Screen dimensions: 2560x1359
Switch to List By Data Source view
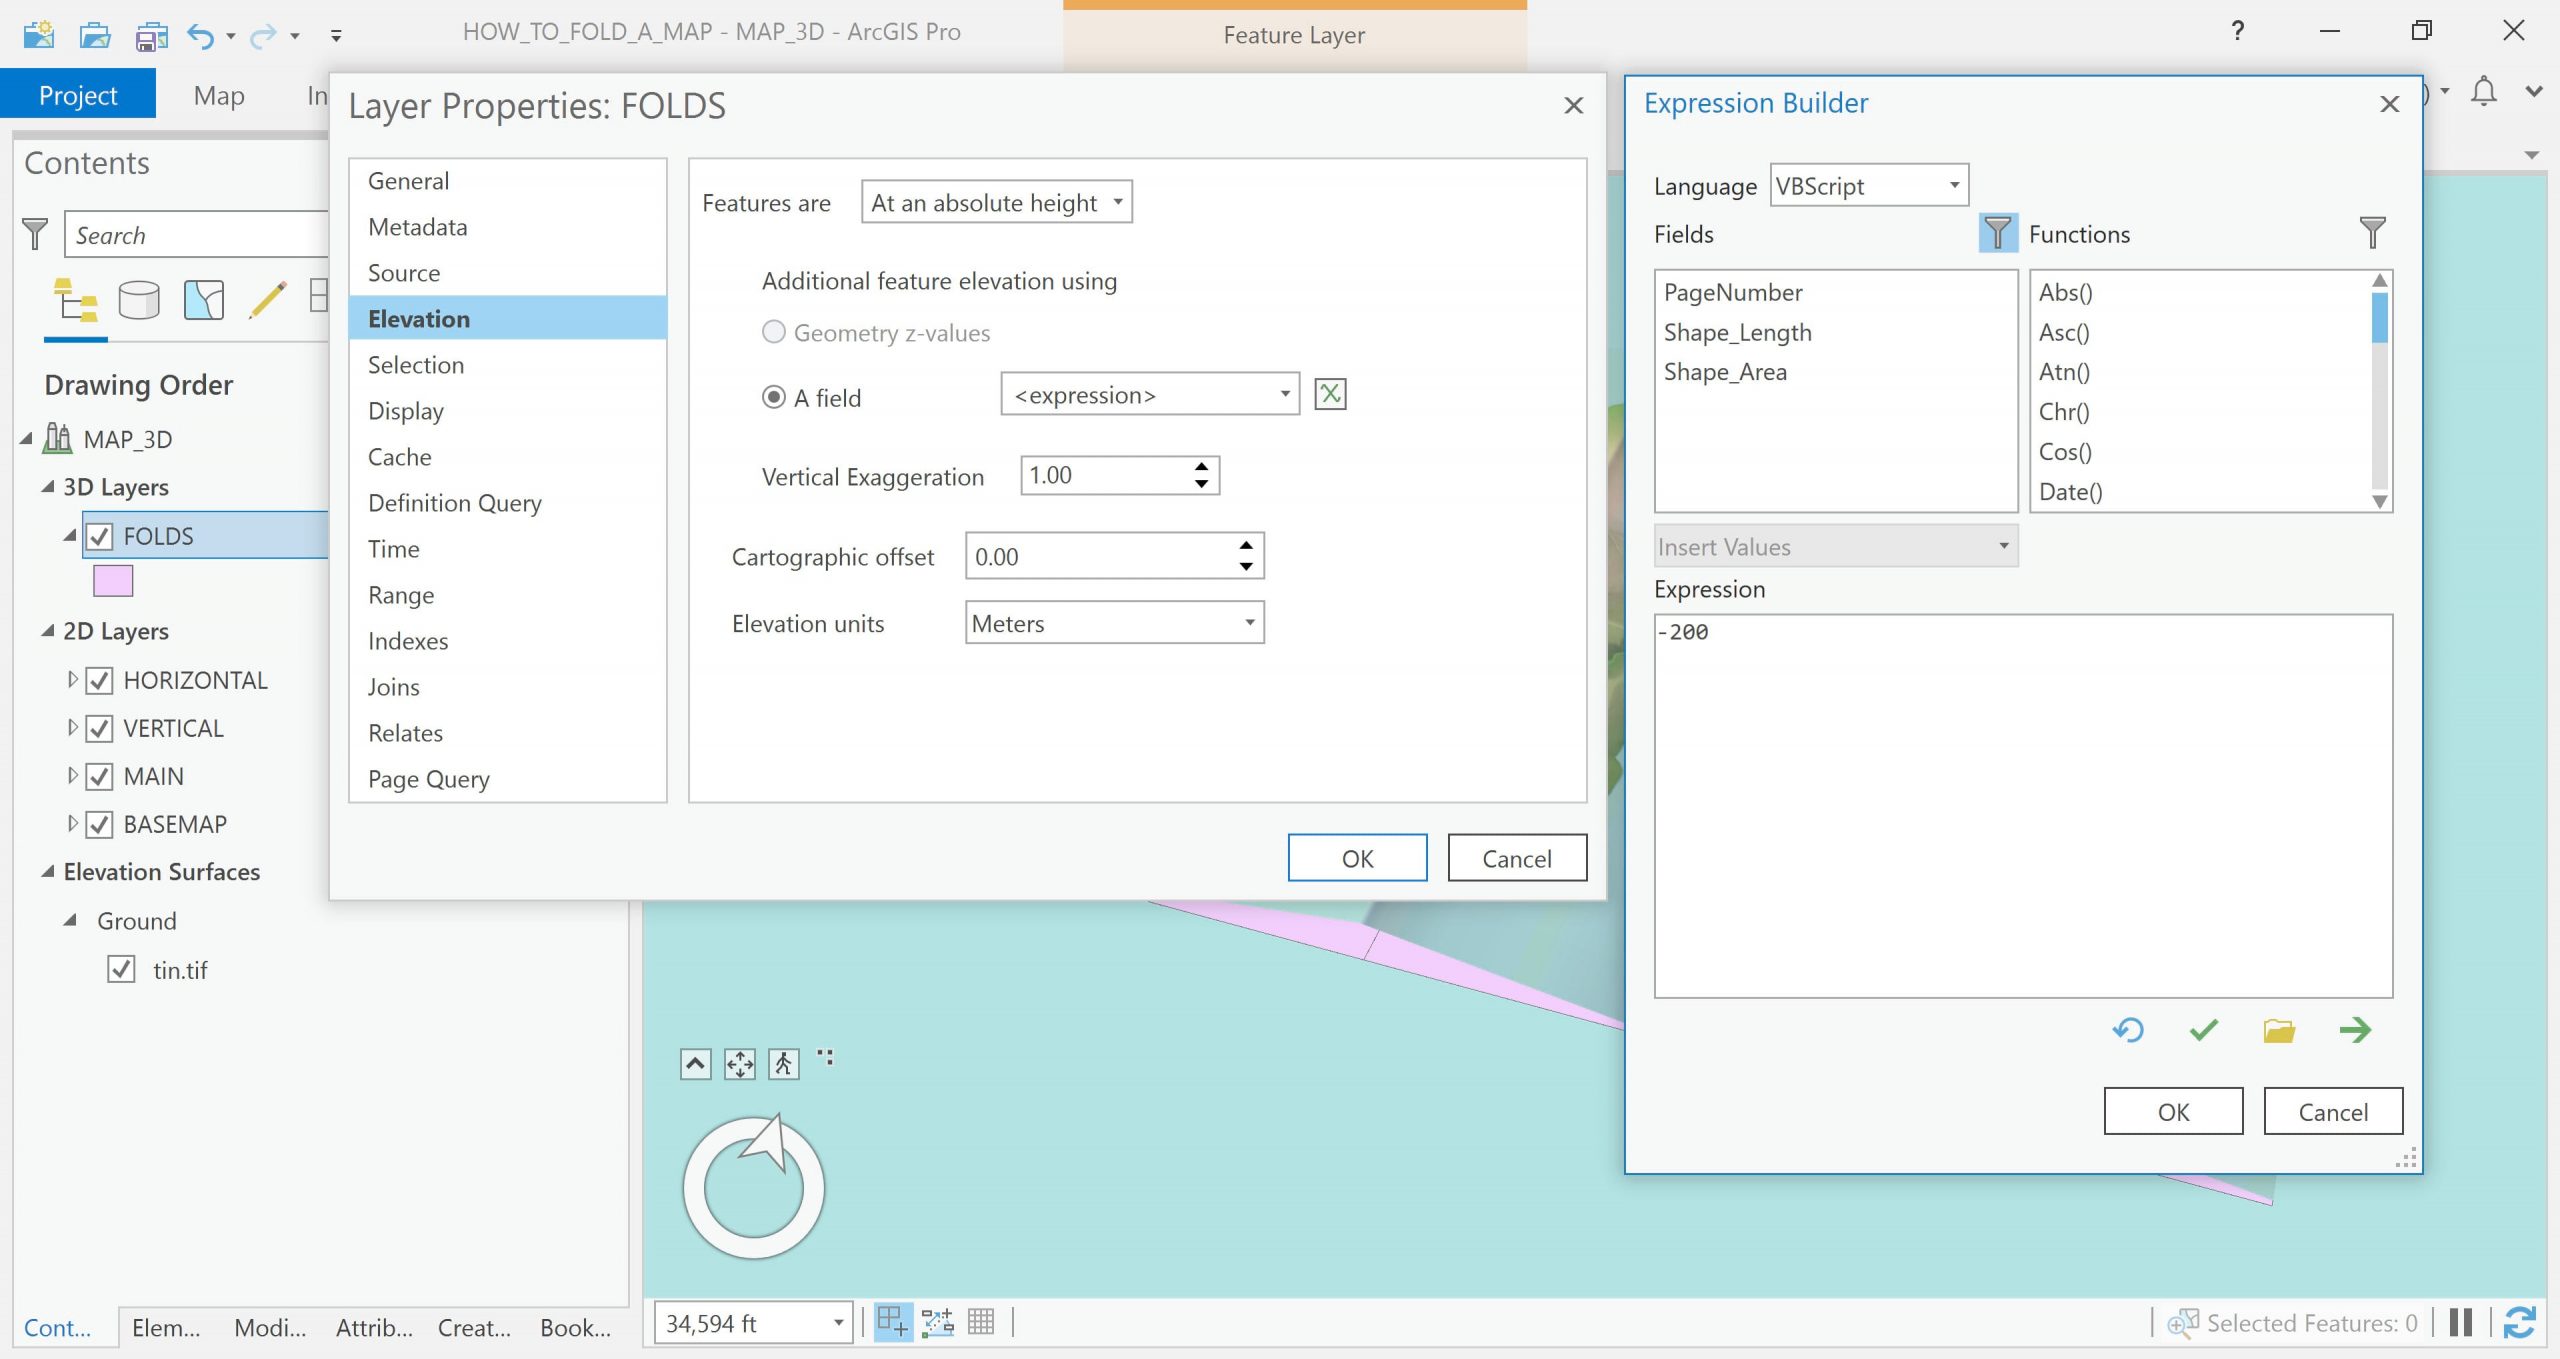[x=138, y=299]
